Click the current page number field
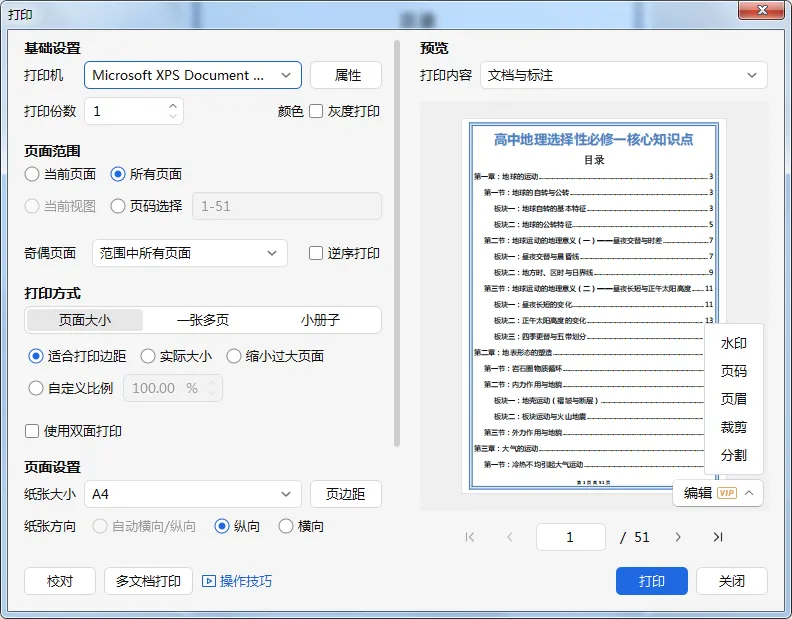 [571, 537]
